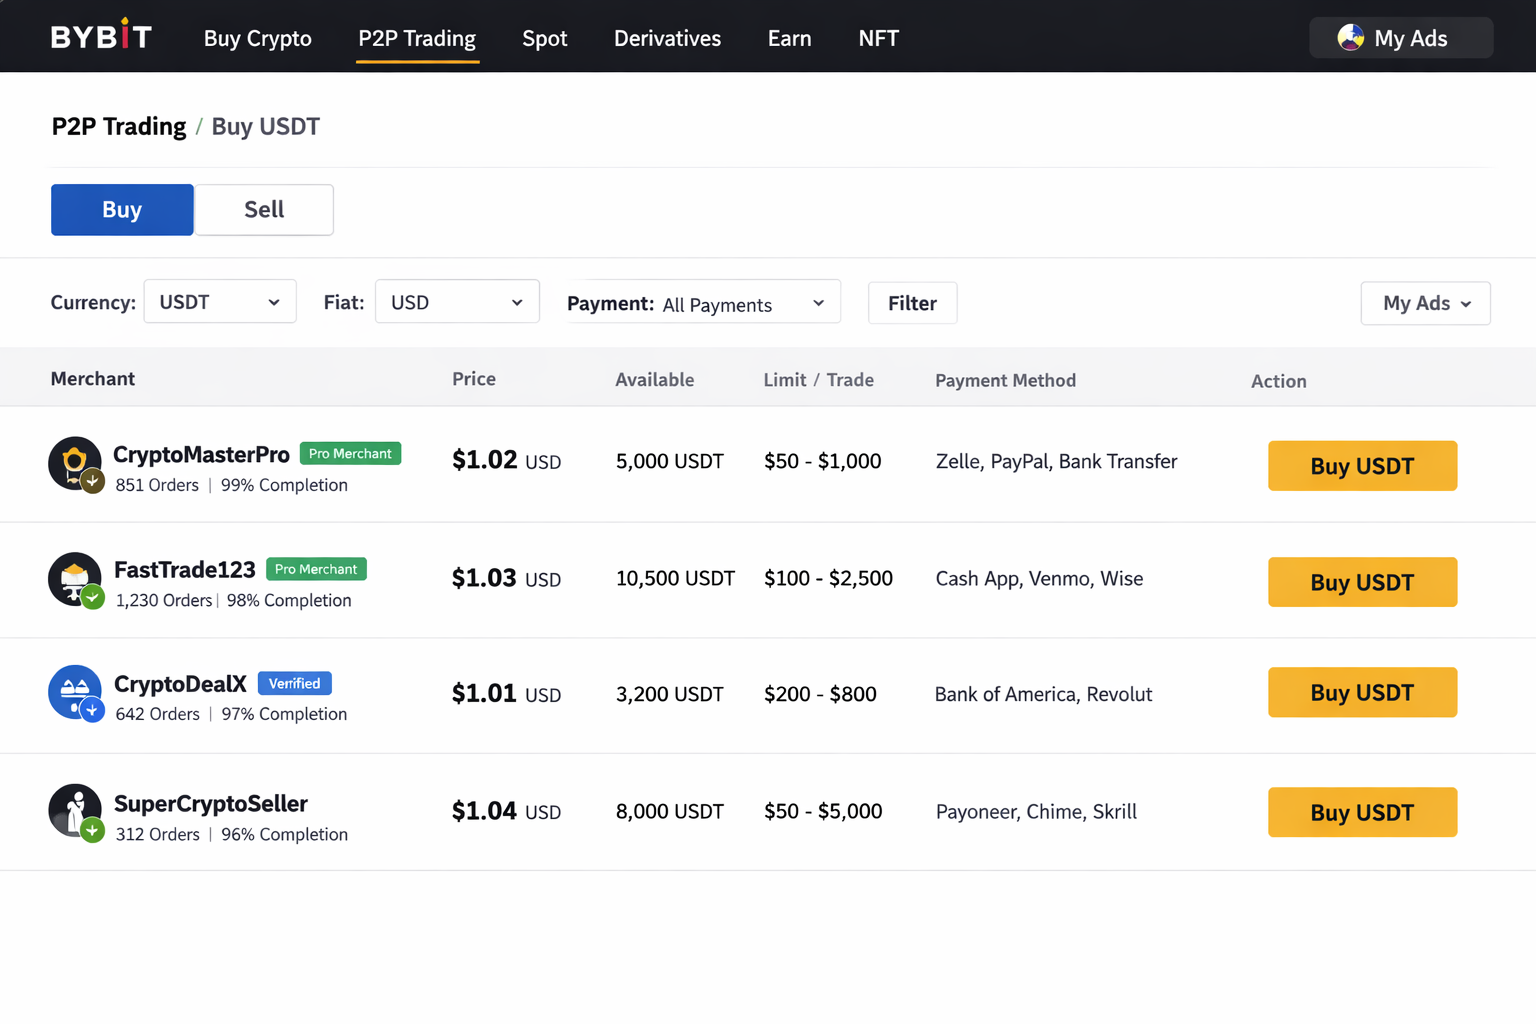This screenshot has width=1536, height=1024.
Task: Buy USDT from CryptoMasterPro
Action: coord(1362,466)
